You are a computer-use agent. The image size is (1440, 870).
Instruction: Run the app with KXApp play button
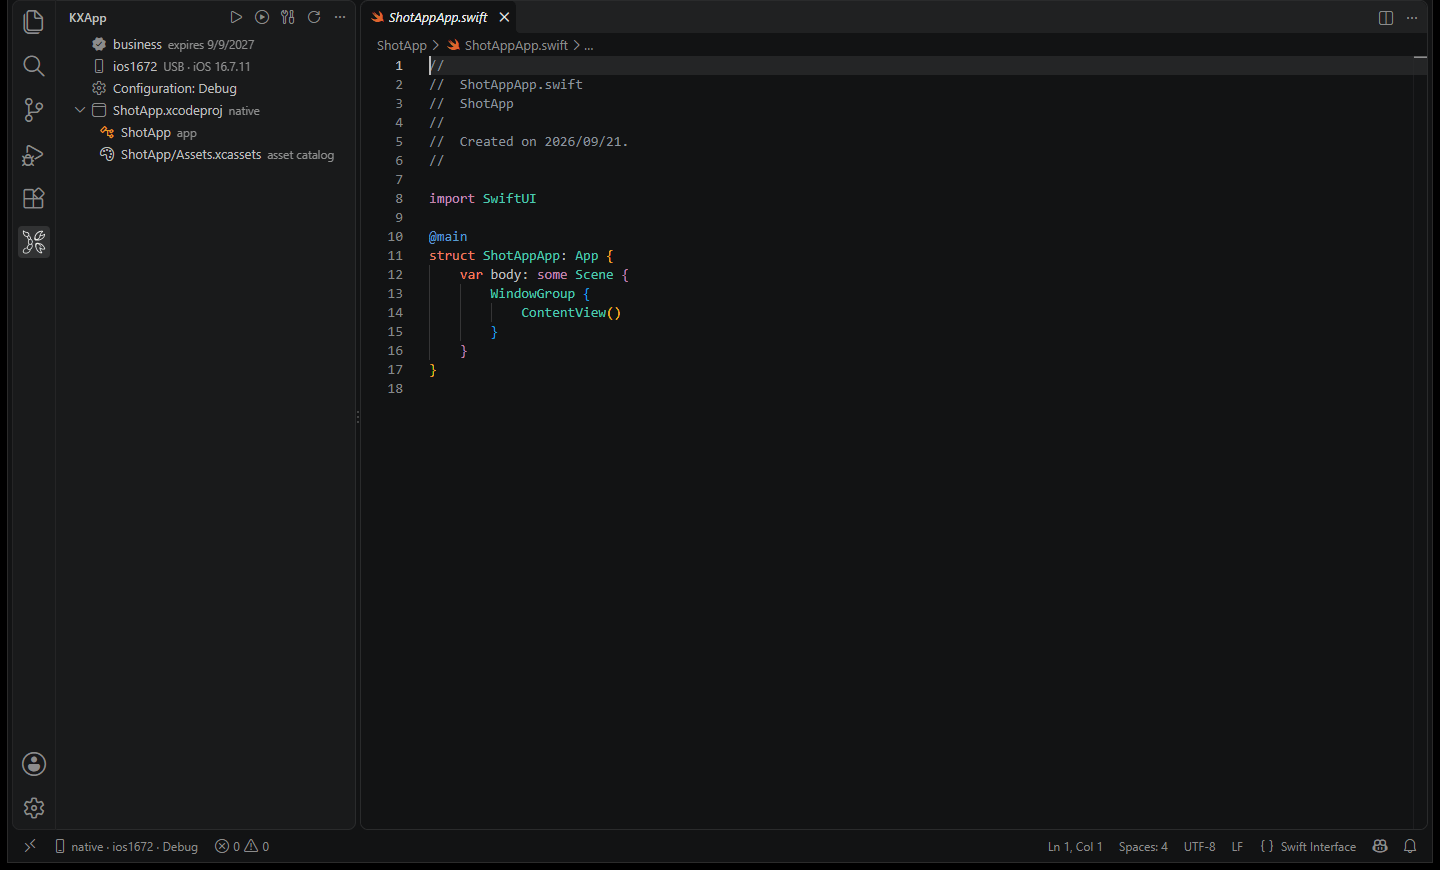point(236,17)
